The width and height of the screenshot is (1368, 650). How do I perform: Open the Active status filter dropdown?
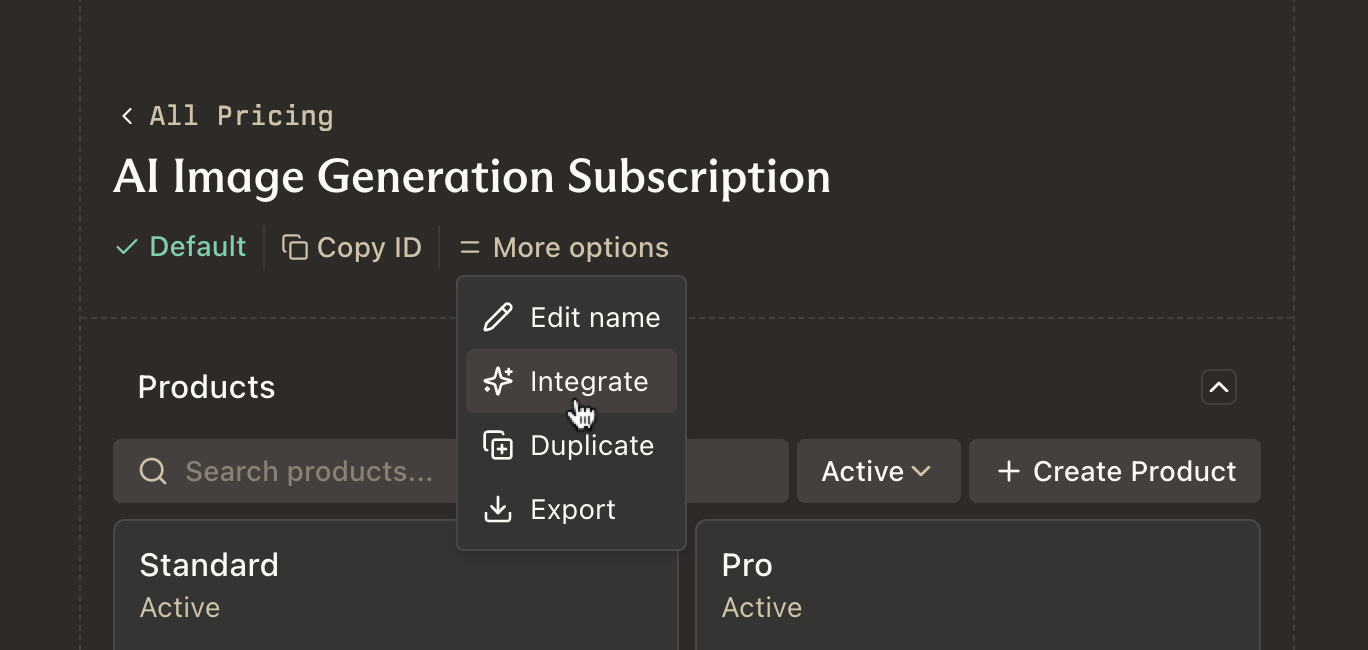coord(878,470)
